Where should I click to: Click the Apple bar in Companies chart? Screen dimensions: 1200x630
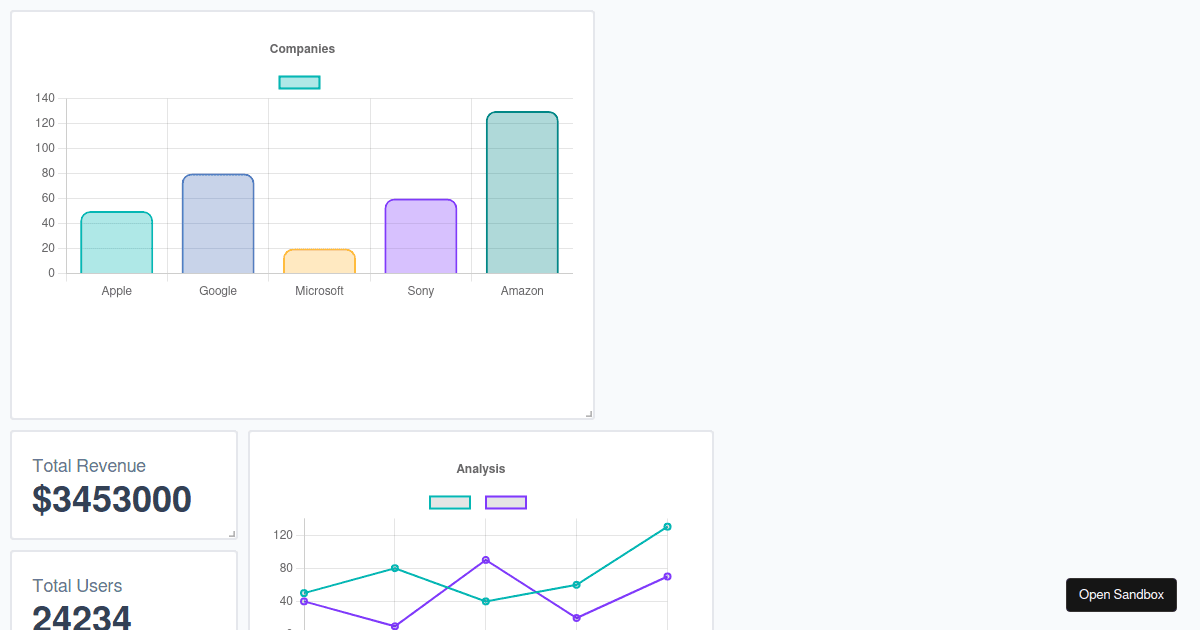pyautogui.click(x=117, y=242)
